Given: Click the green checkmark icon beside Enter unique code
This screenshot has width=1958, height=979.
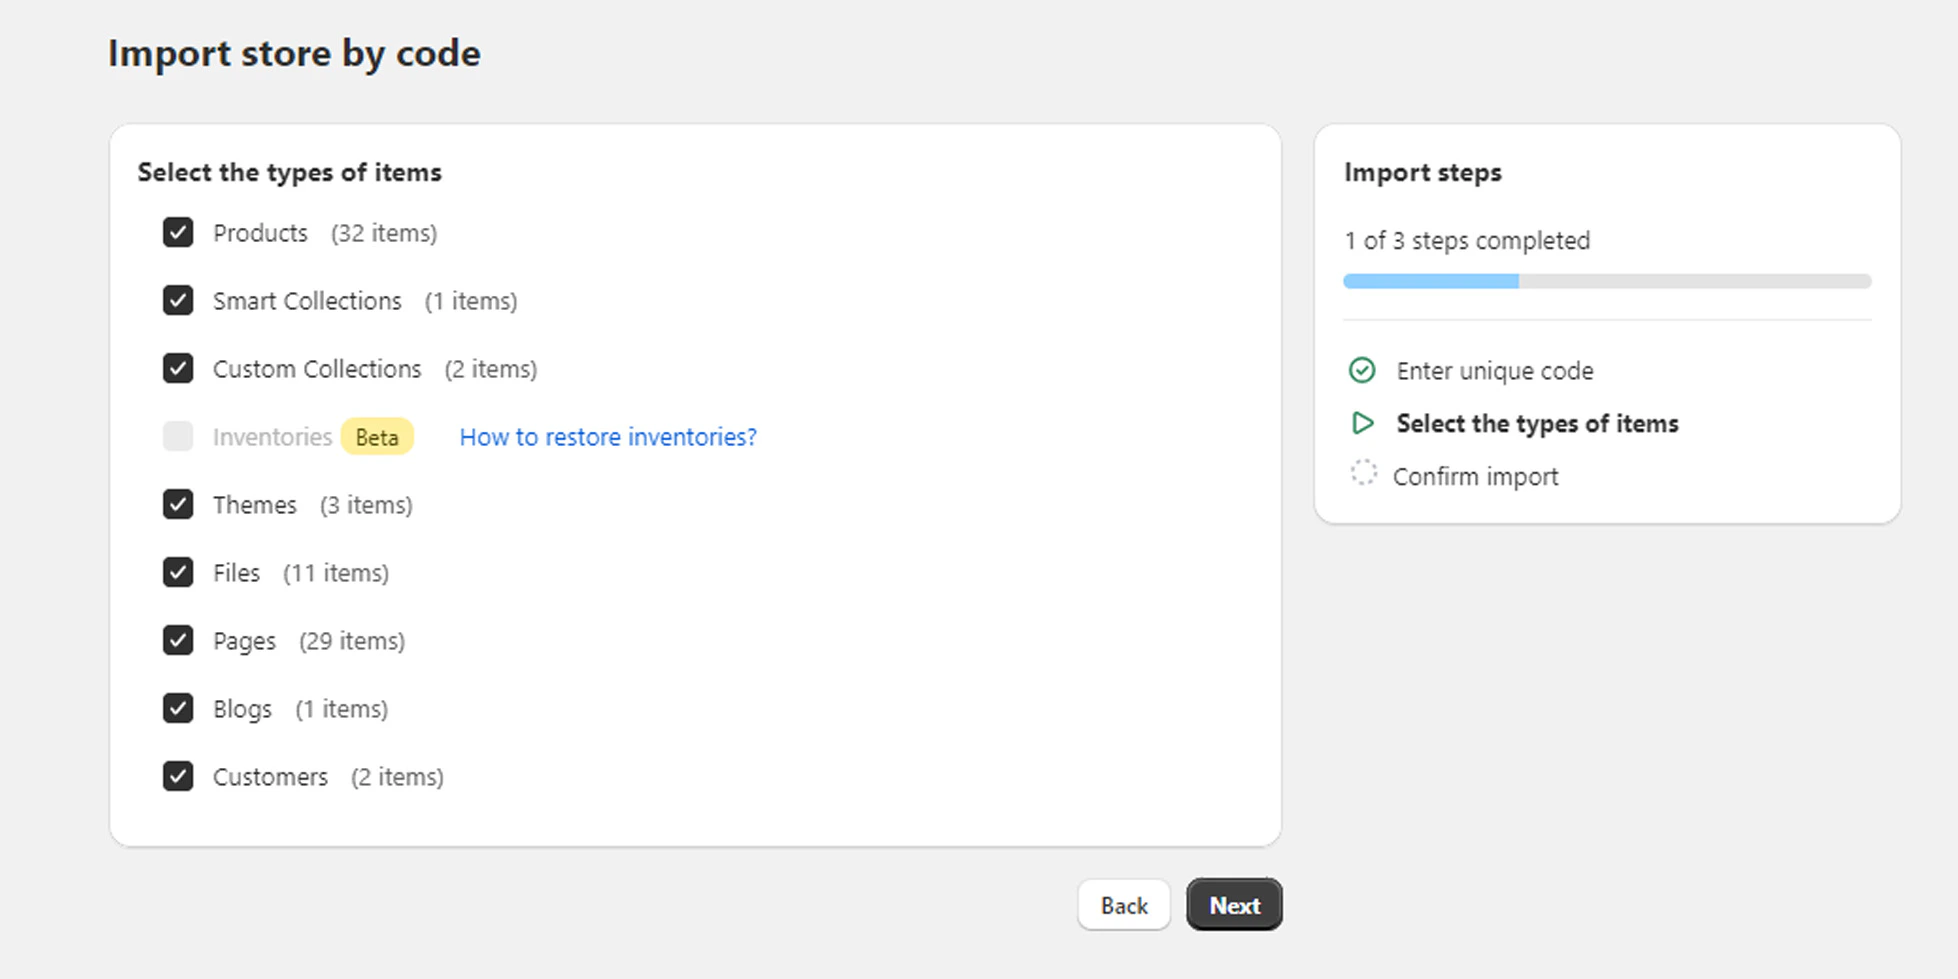Looking at the screenshot, I should [x=1362, y=370].
